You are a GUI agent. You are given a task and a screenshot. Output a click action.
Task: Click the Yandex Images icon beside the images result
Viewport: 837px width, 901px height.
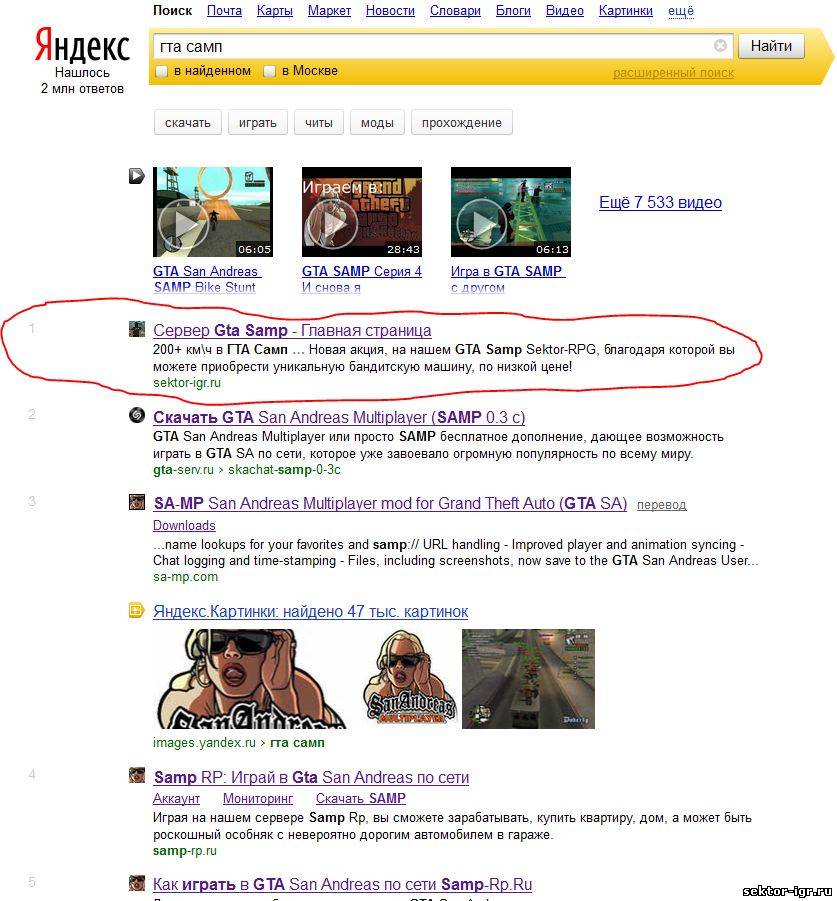(136, 610)
